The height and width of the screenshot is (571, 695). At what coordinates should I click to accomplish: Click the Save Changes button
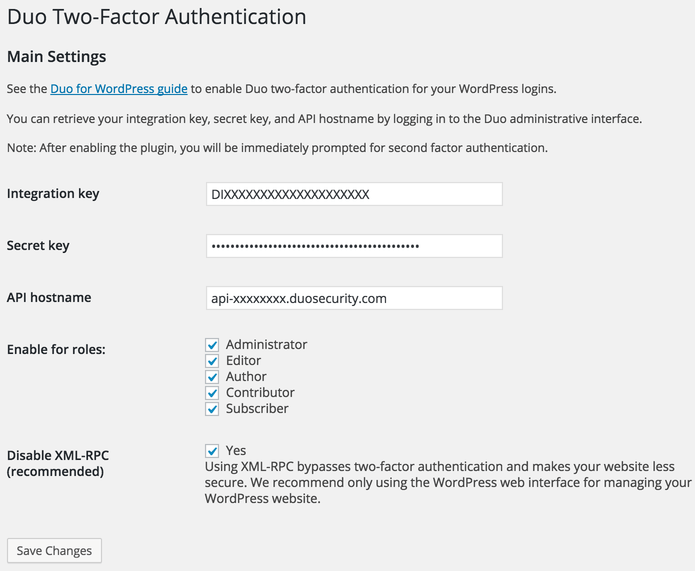click(x=55, y=551)
